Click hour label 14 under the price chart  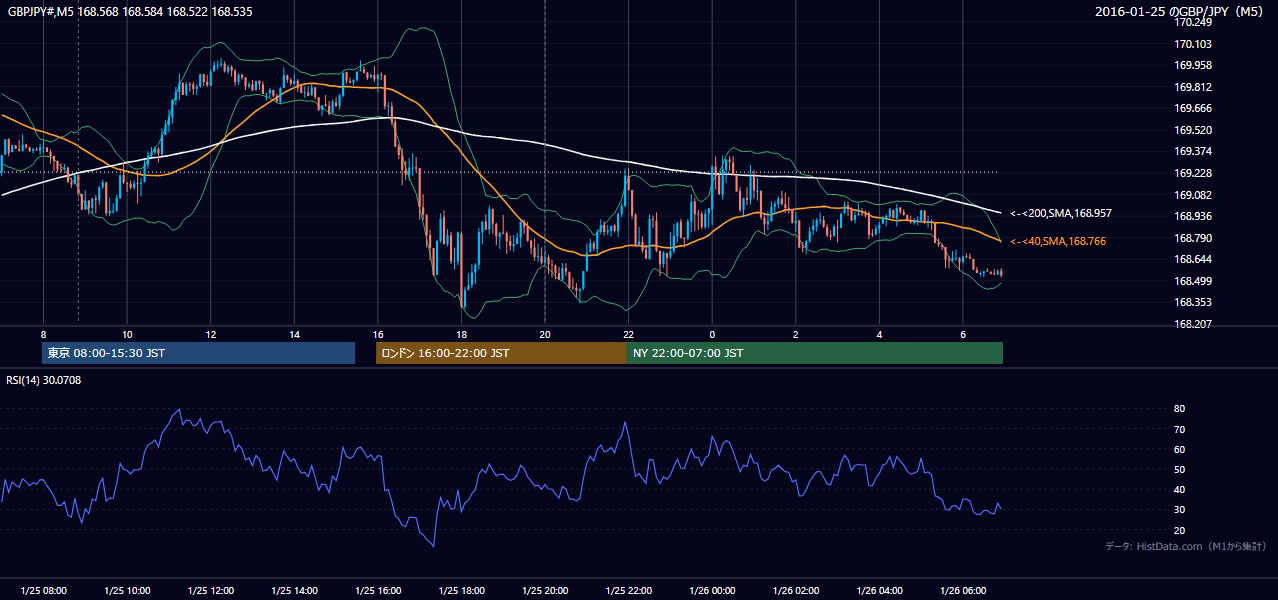coord(294,334)
